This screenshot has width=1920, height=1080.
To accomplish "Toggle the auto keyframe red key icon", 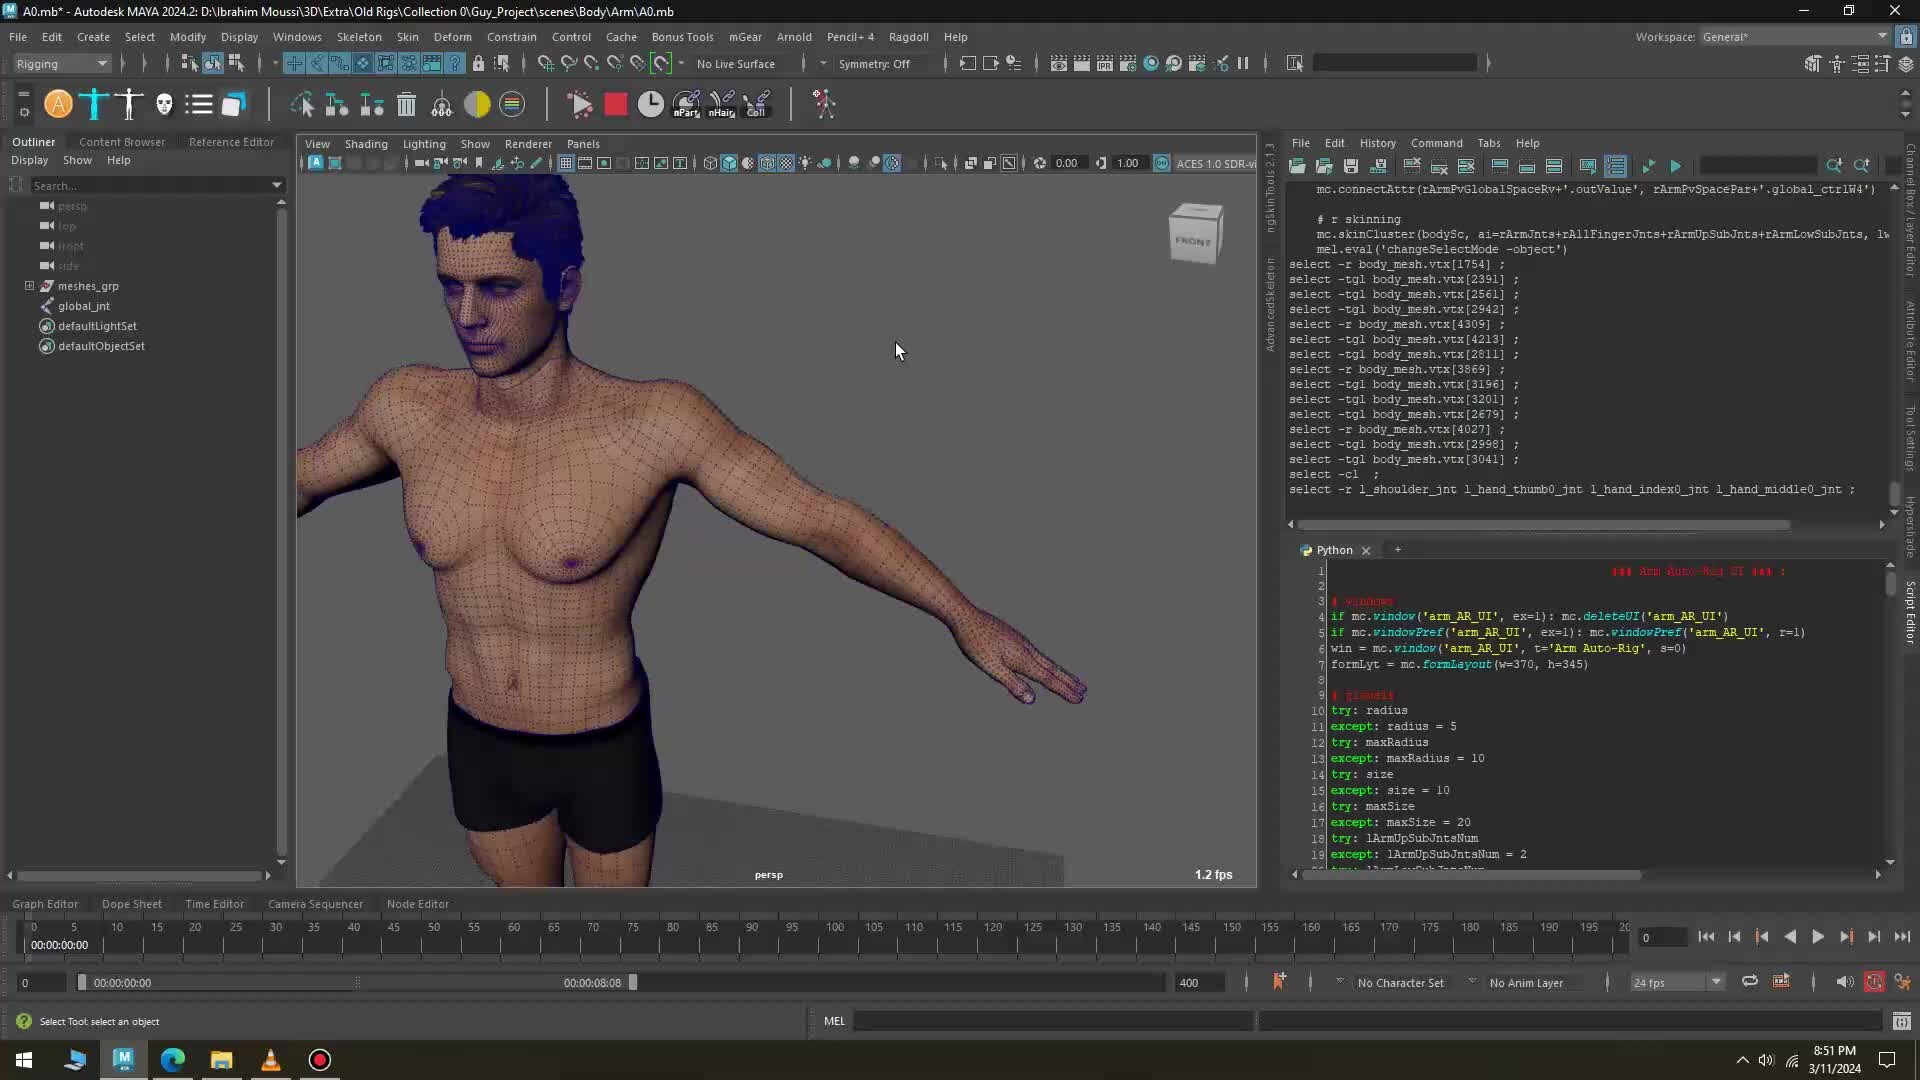I will (1873, 982).
